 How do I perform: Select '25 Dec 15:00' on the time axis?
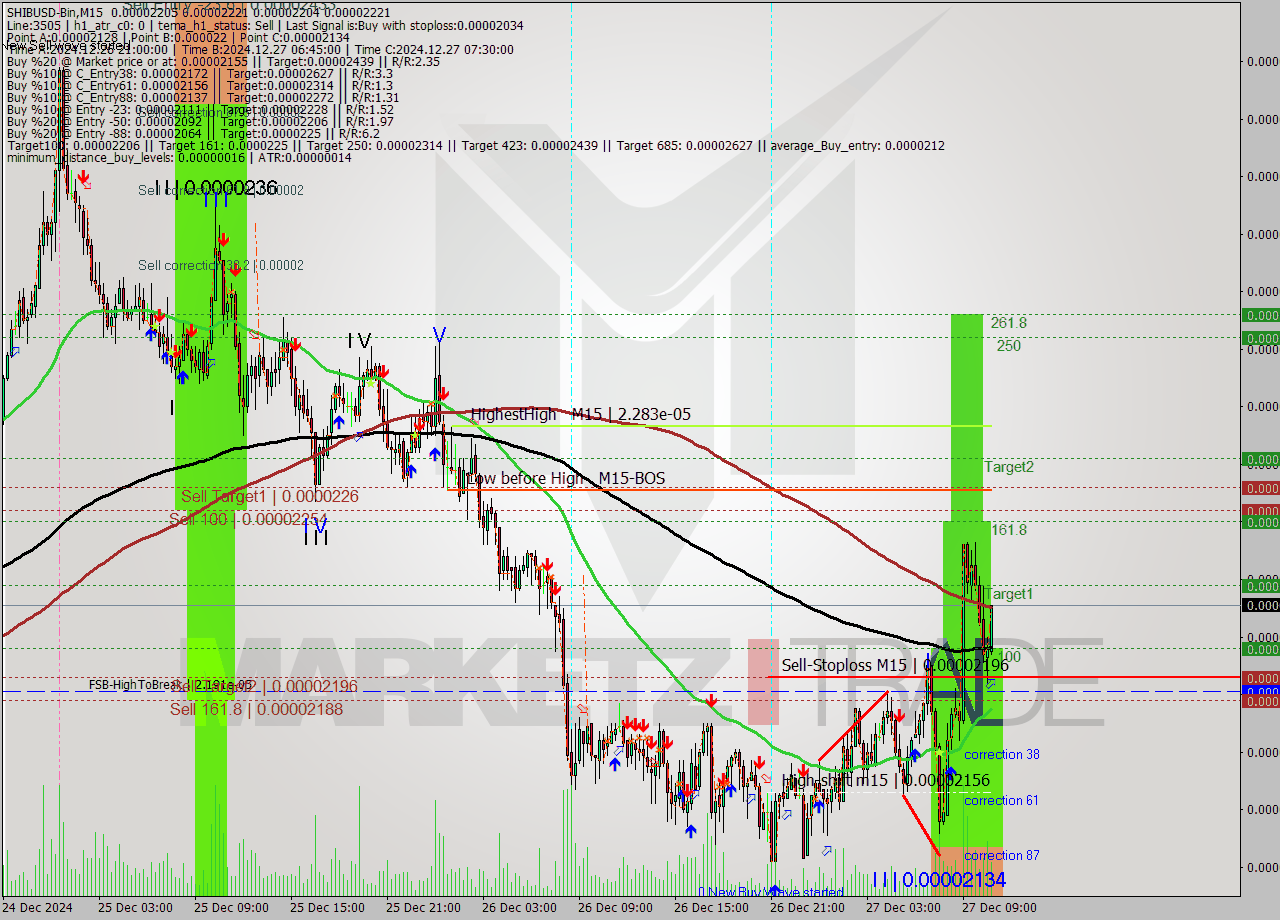[x=325, y=908]
